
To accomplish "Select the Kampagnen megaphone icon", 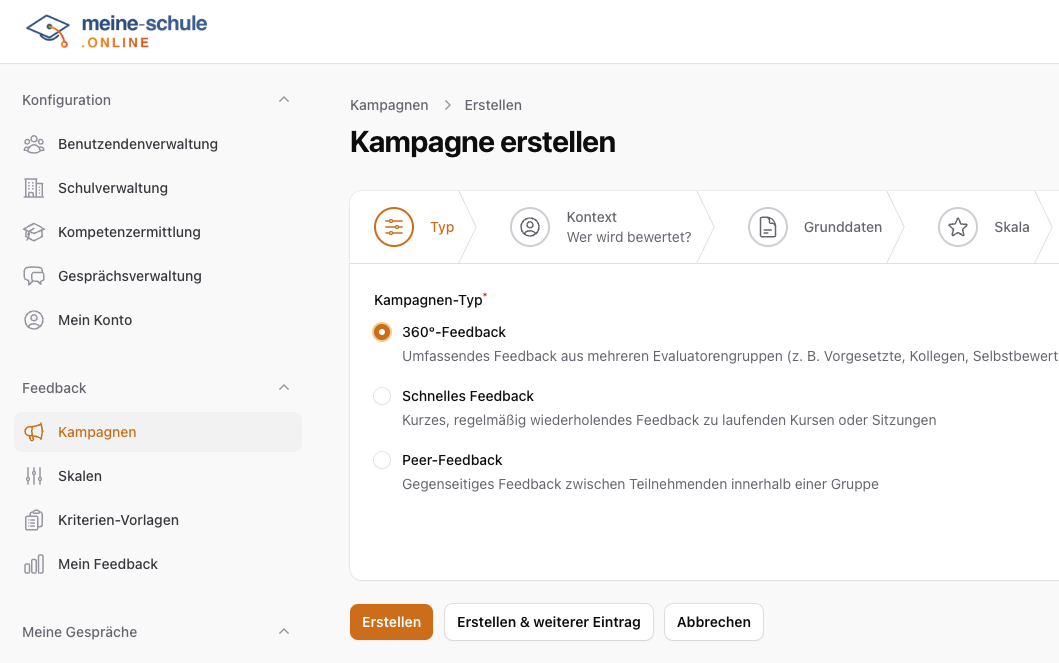I will click(34, 431).
